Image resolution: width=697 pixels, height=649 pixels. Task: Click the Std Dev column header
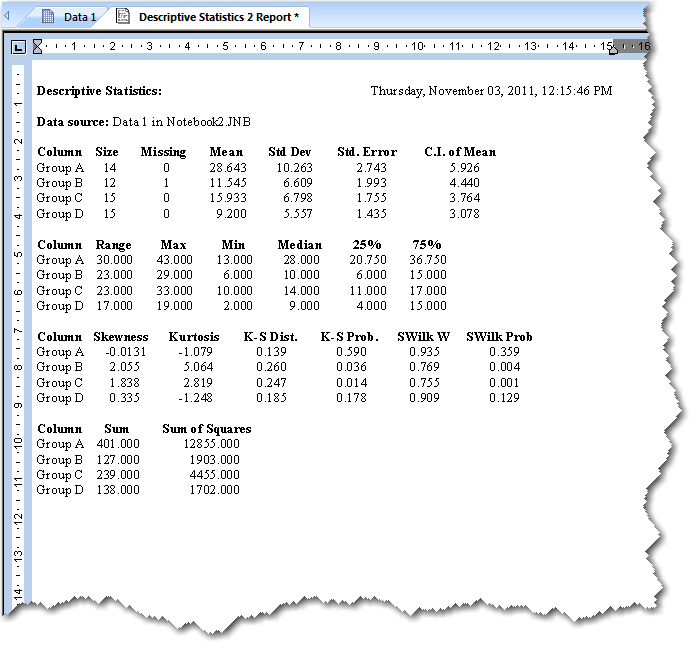pos(289,152)
